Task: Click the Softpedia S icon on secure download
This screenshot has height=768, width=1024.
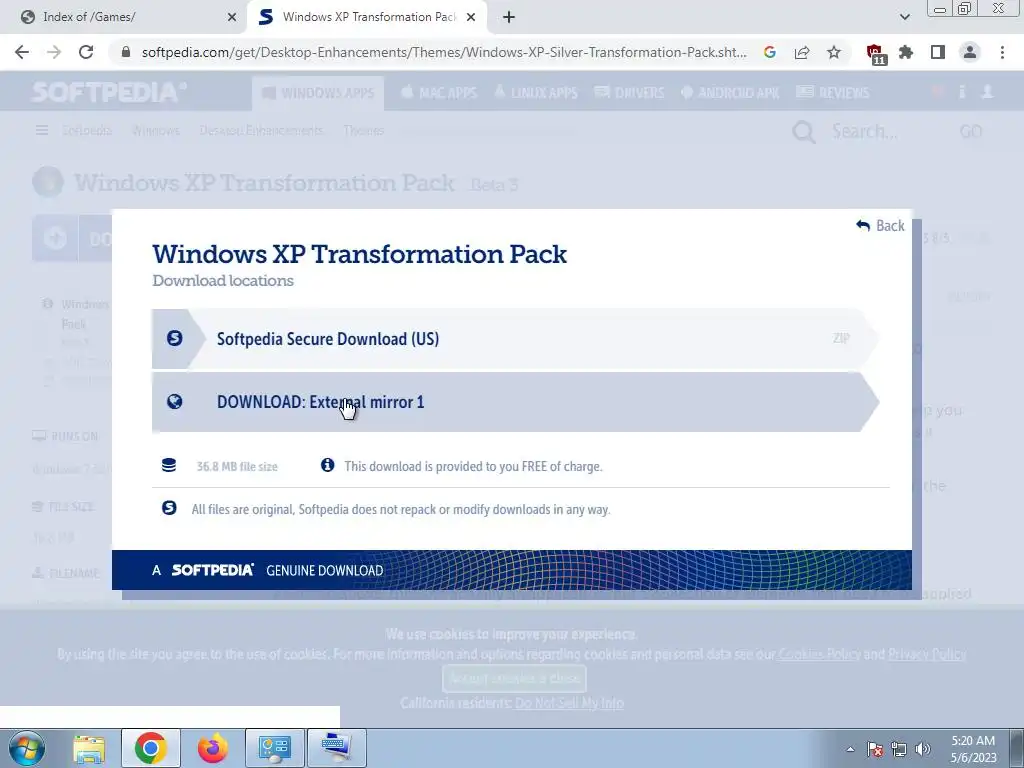Action: tap(174, 338)
